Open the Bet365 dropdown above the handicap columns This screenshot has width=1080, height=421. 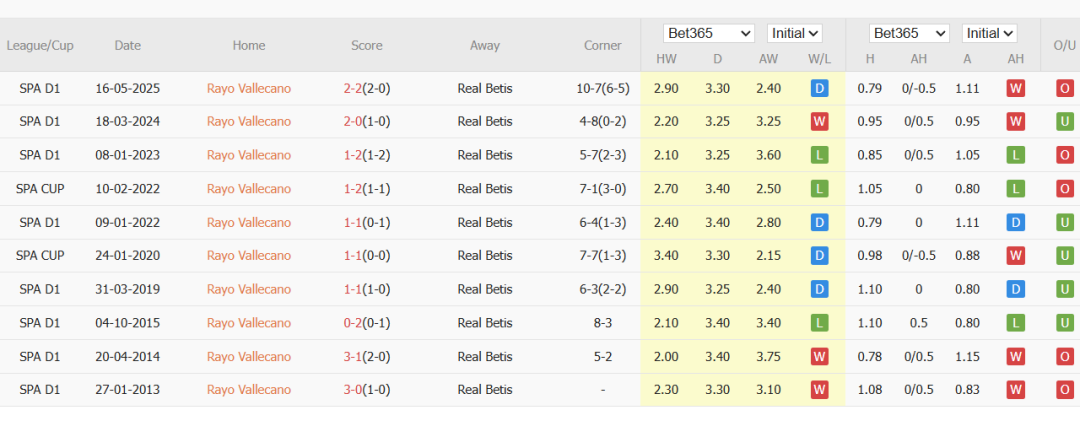pyautogui.click(x=908, y=34)
